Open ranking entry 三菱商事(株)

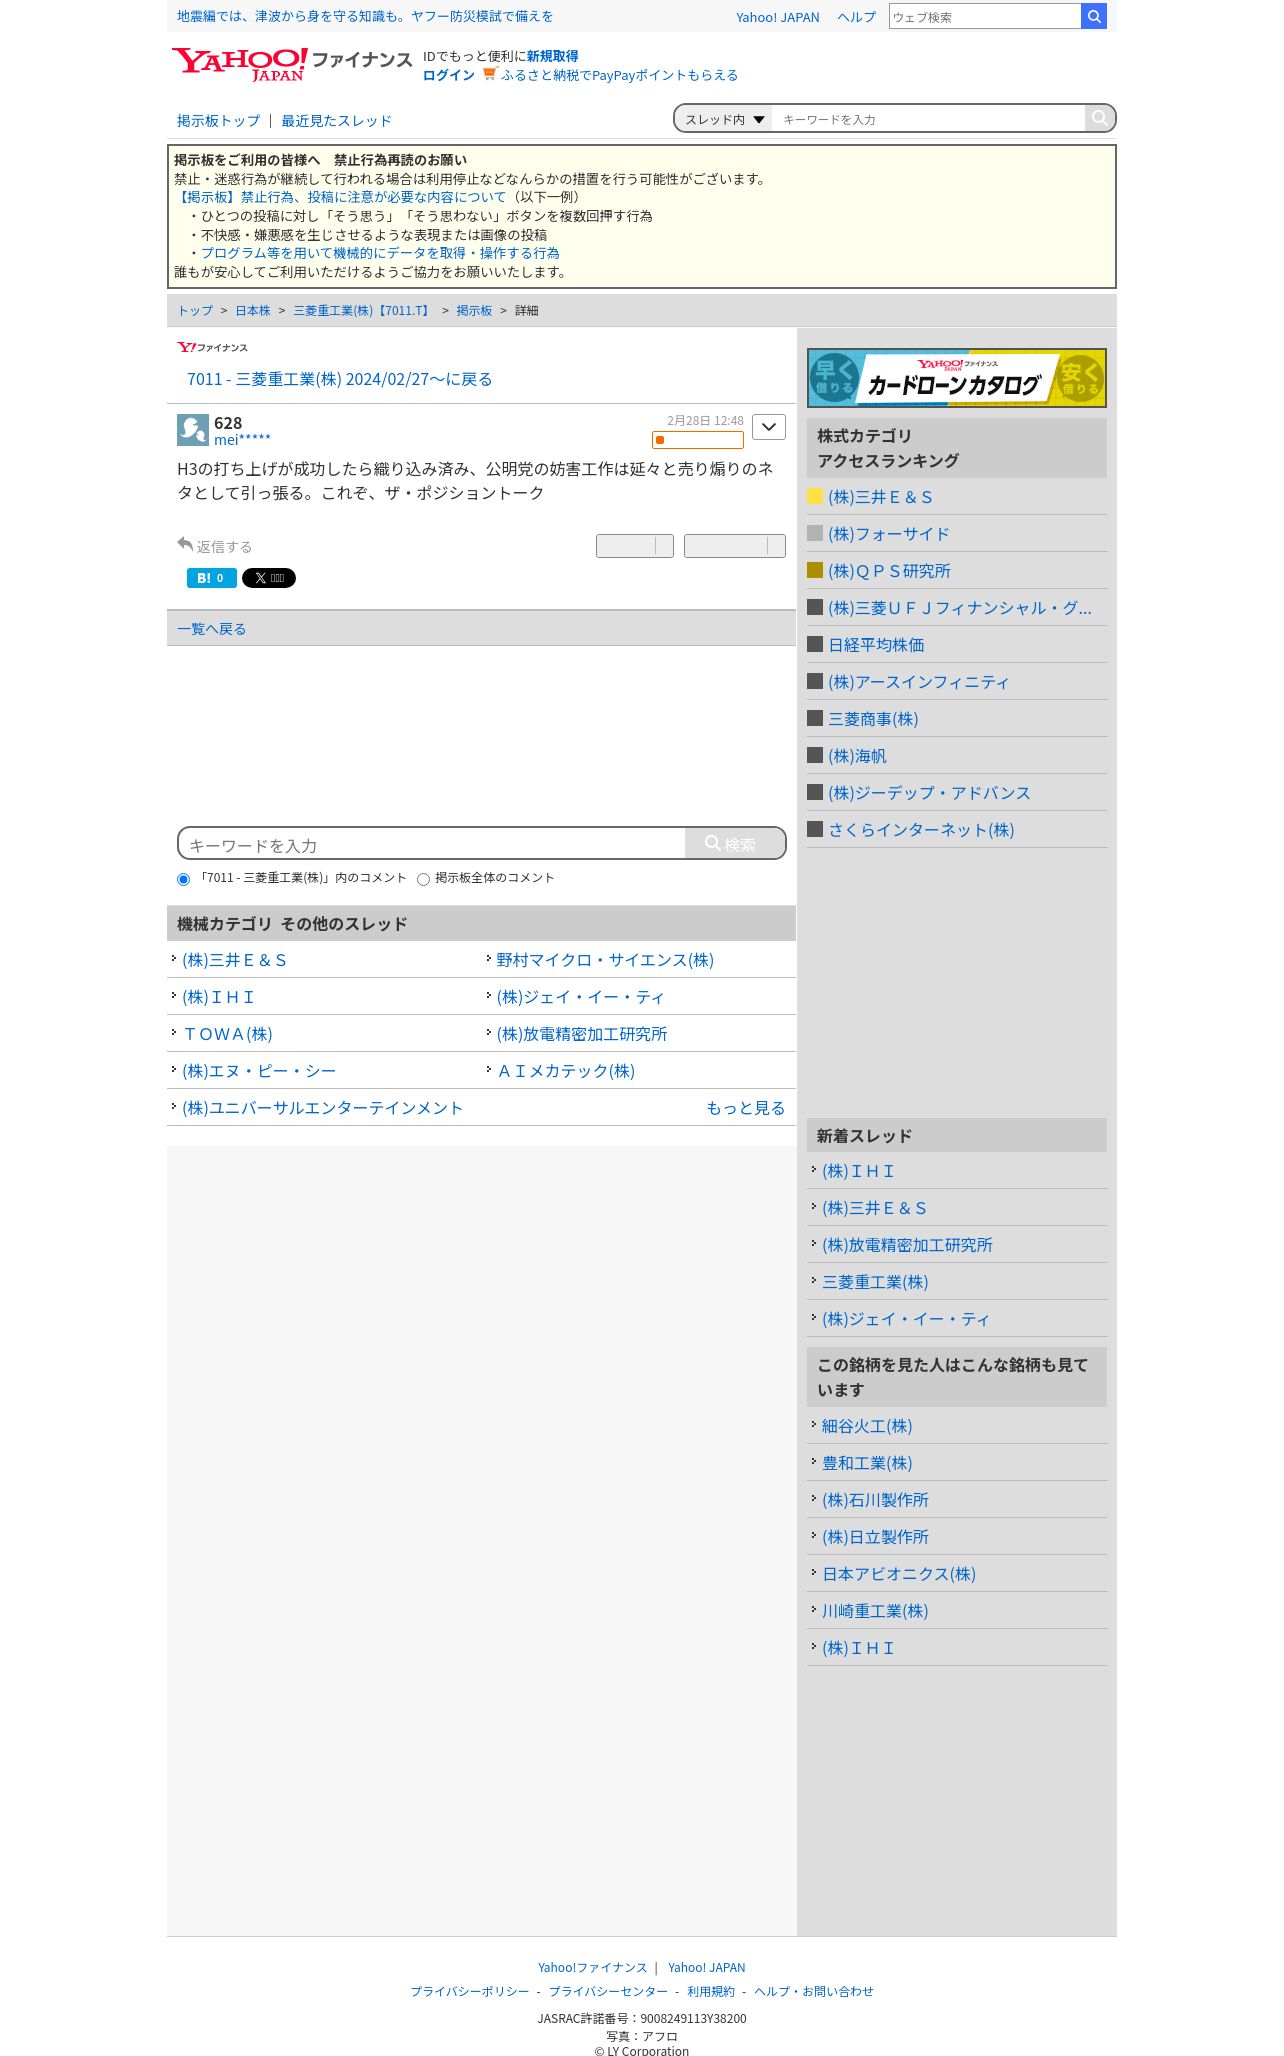pos(873,719)
